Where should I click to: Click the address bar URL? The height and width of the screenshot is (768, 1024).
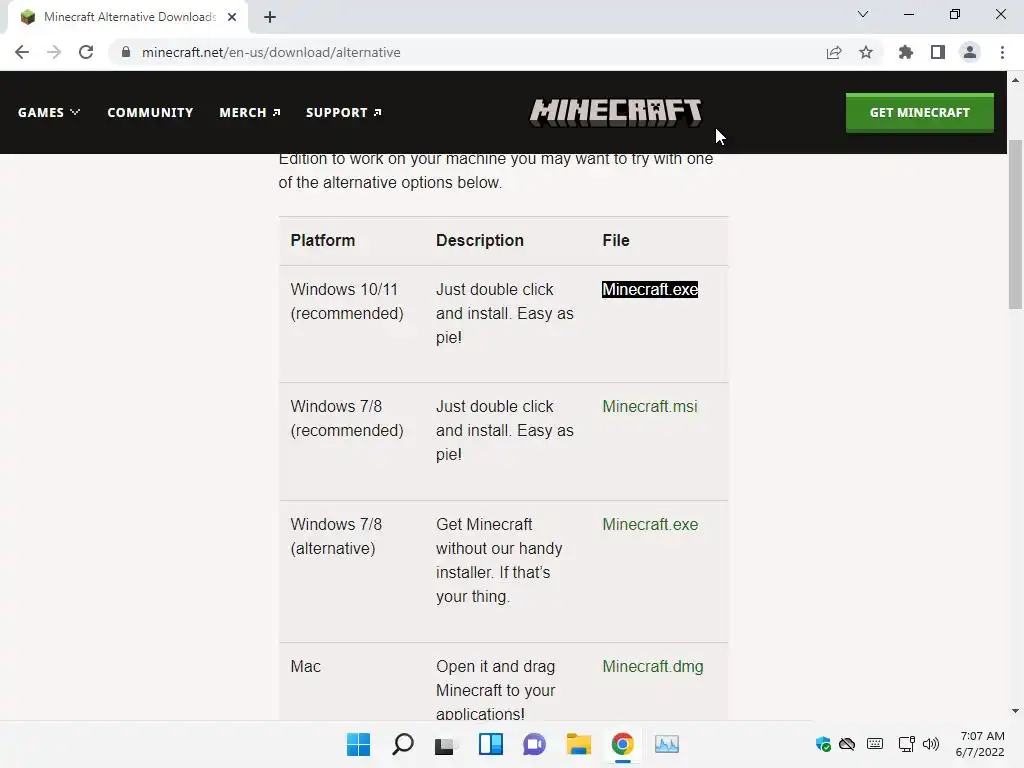pyautogui.click(x=271, y=52)
